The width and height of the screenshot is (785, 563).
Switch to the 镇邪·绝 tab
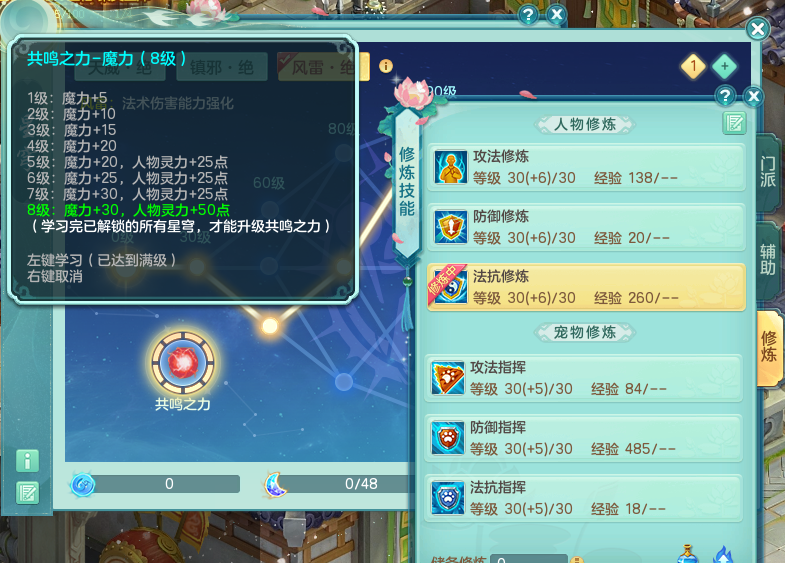[222, 67]
